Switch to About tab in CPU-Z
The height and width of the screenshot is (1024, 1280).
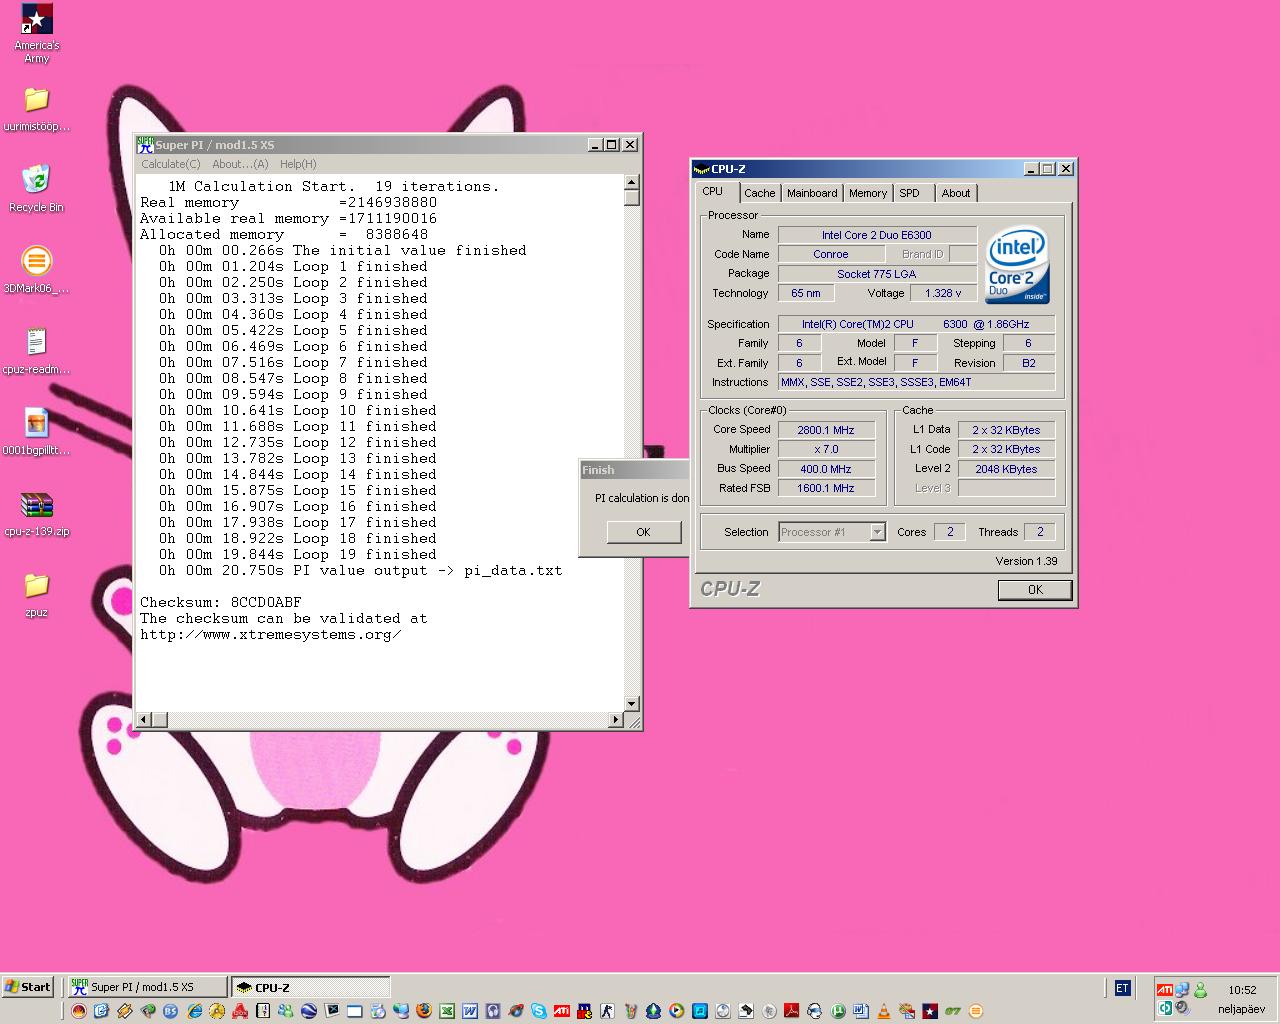[956, 193]
